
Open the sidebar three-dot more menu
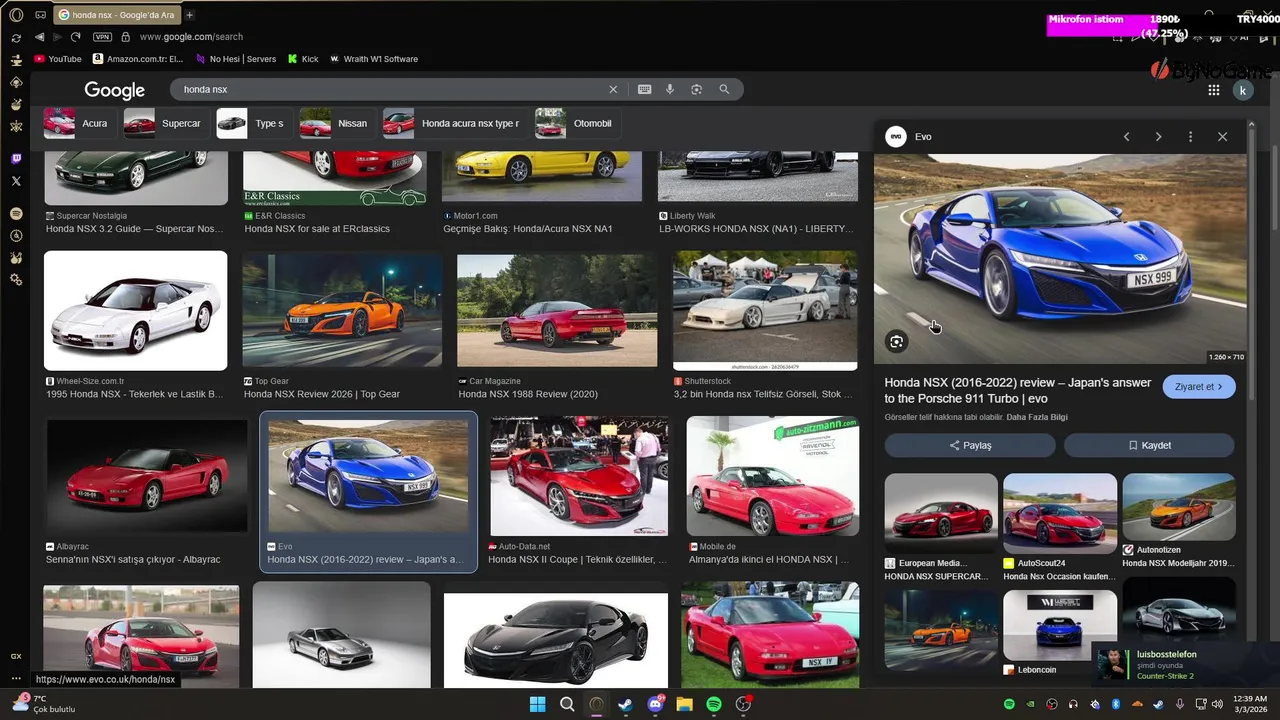16,678
